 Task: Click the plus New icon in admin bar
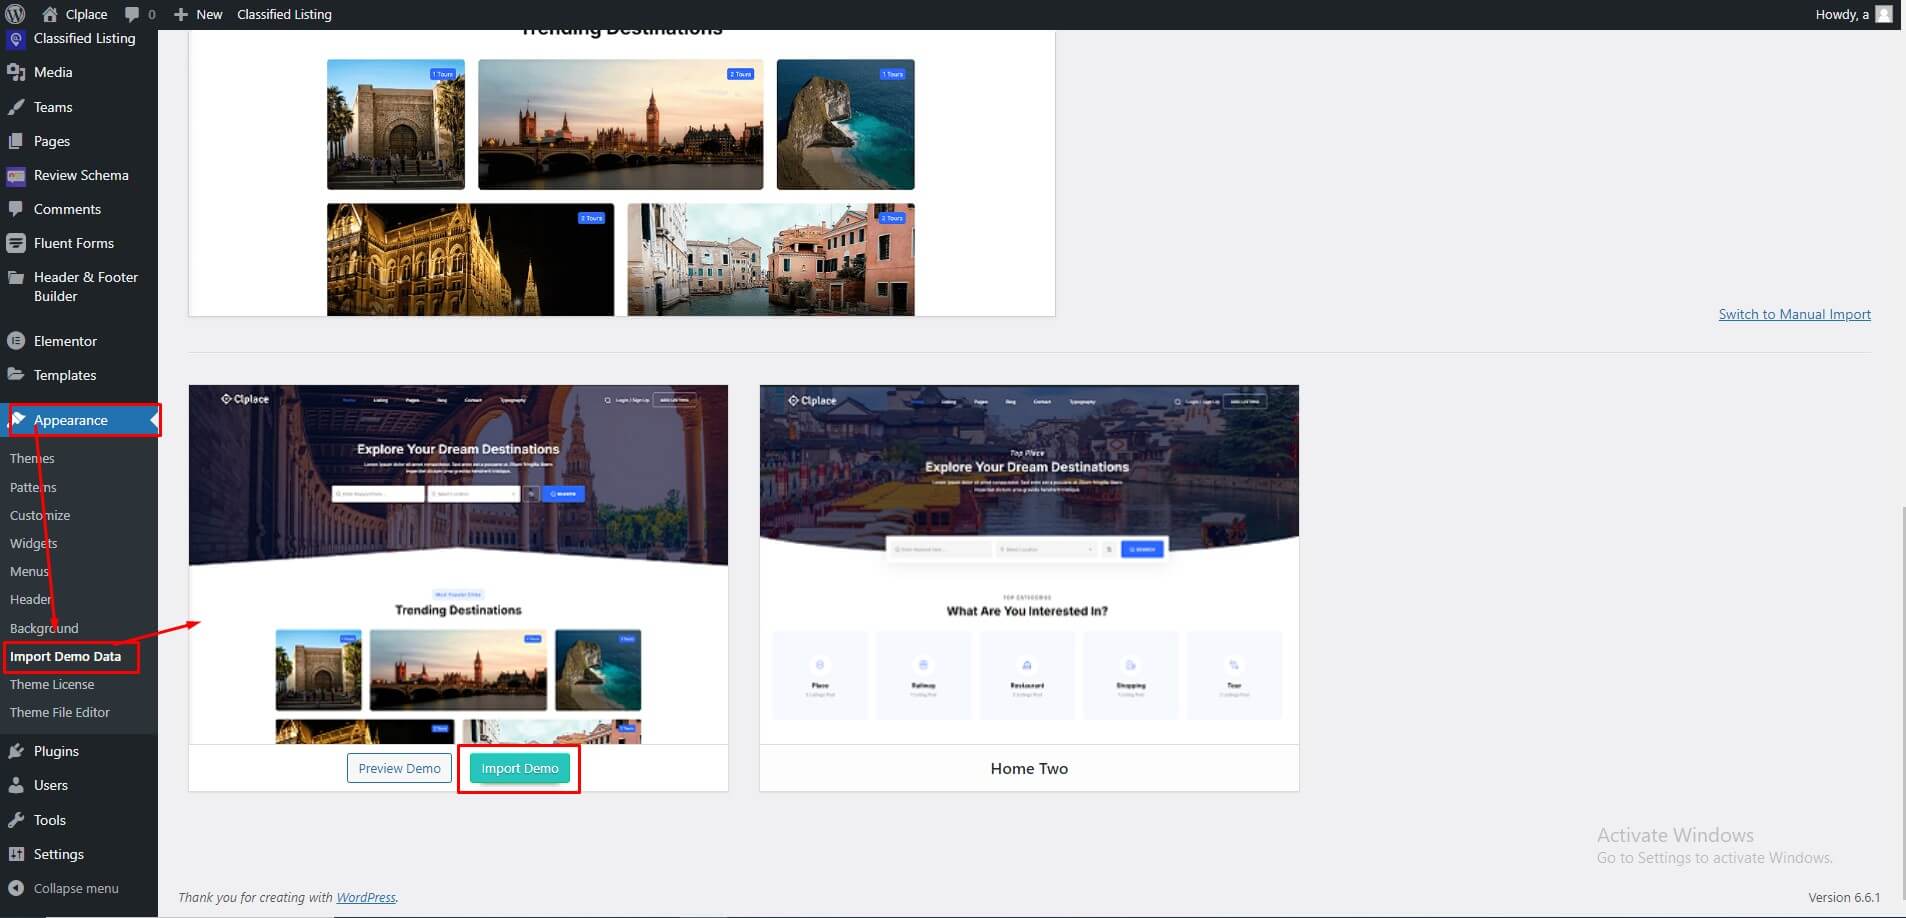pyautogui.click(x=181, y=14)
